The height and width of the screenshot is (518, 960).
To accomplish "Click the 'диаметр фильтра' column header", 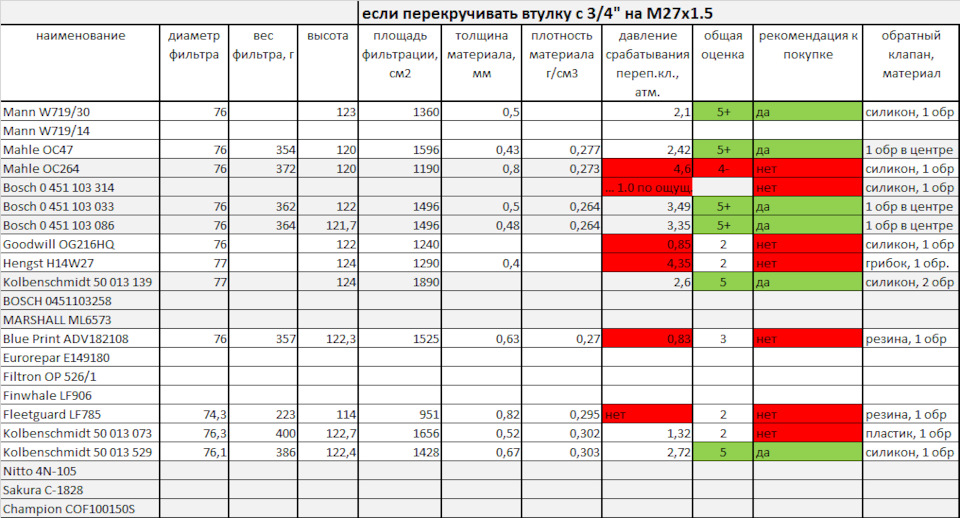I will [194, 63].
